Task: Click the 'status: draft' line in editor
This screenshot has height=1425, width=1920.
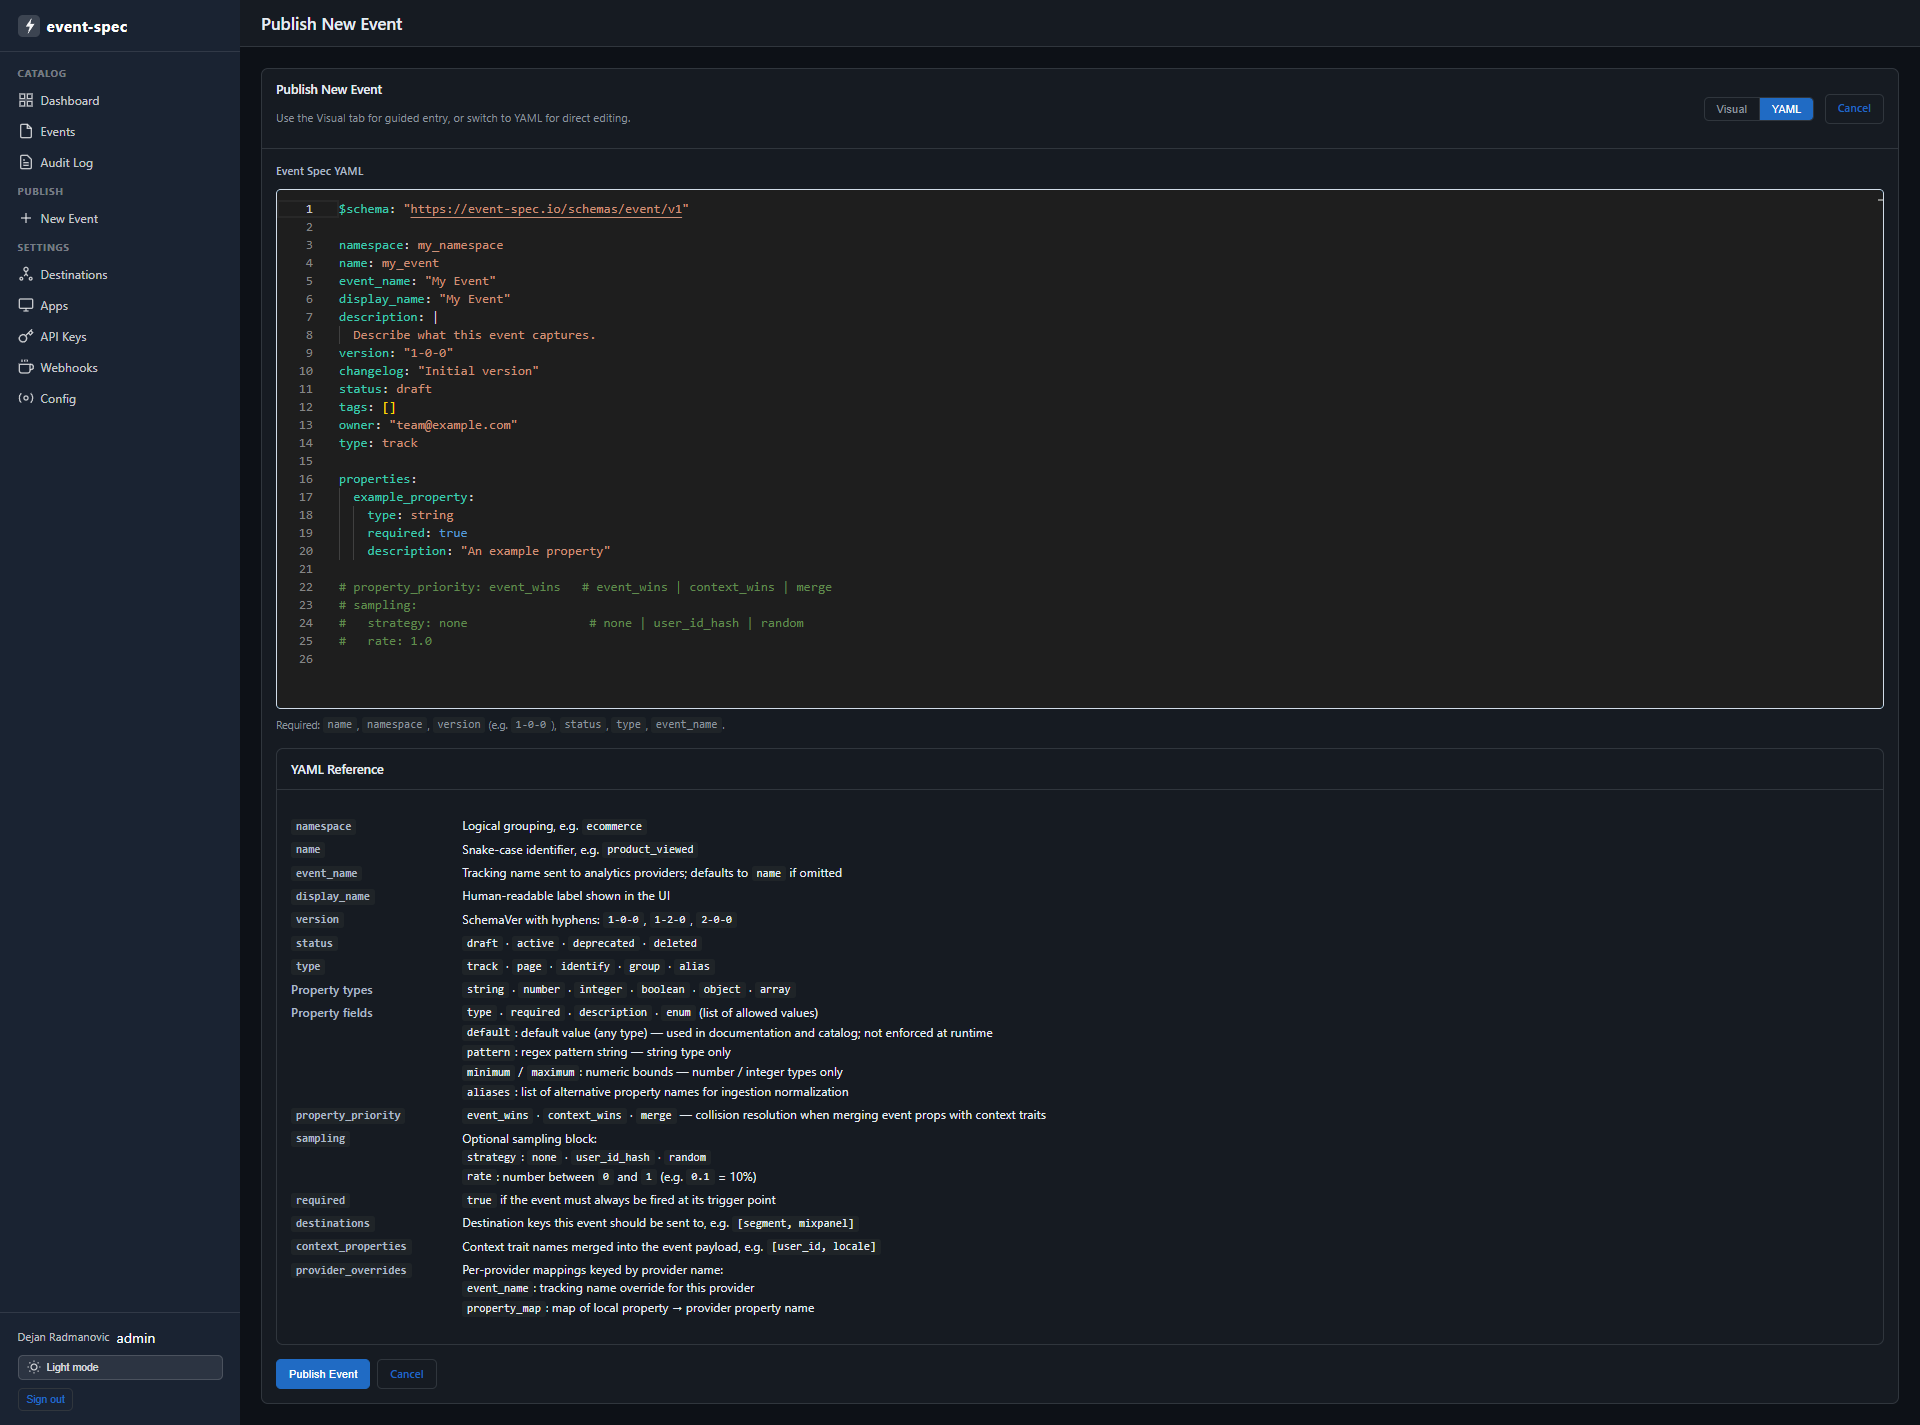Action: point(385,389)
